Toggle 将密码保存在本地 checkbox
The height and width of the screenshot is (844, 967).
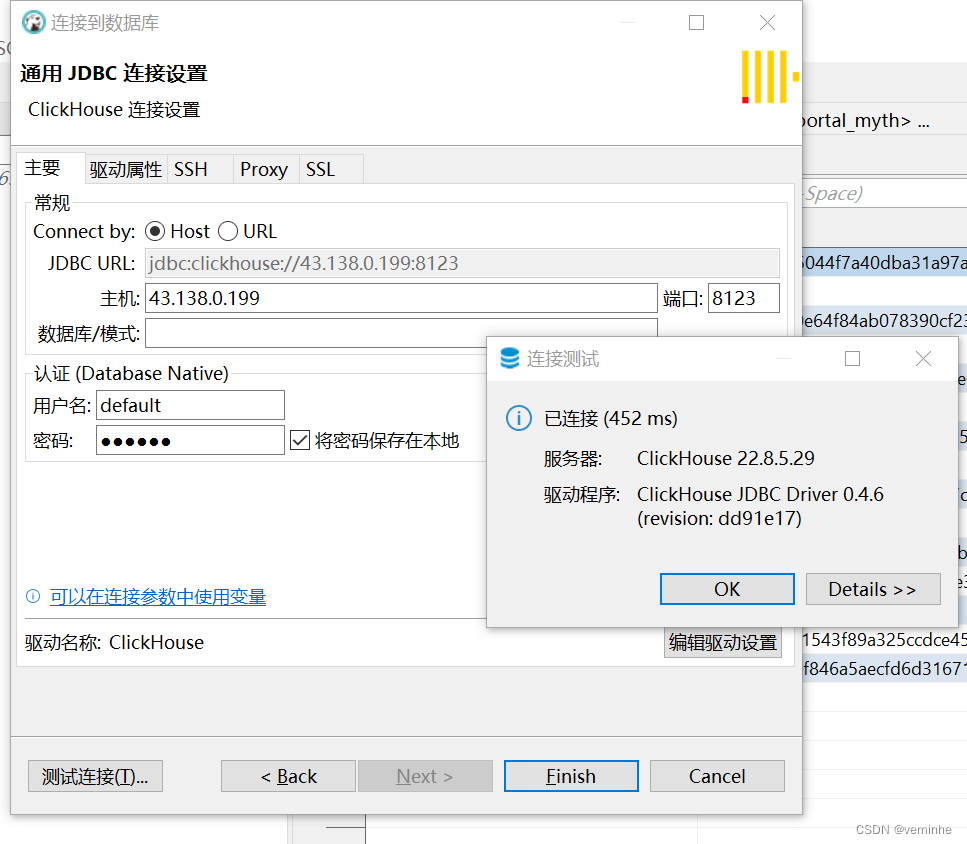point(300,440)
